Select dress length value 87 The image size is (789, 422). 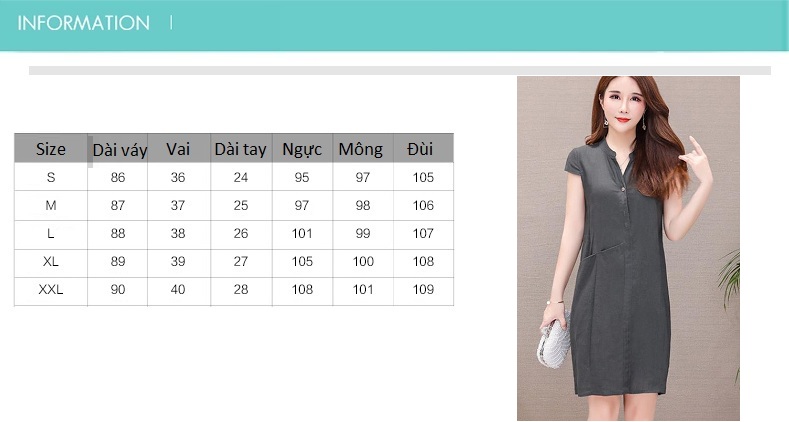(118, 205)
